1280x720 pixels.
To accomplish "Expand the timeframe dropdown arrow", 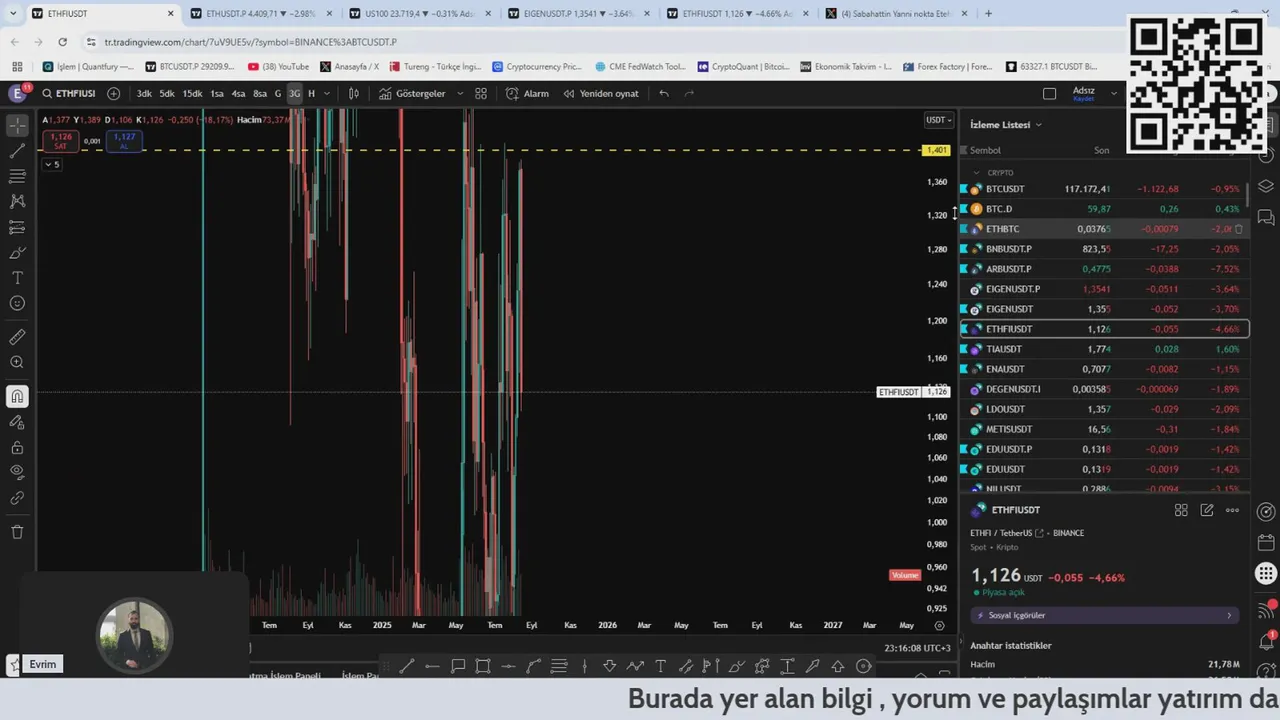I will (326, 93).
